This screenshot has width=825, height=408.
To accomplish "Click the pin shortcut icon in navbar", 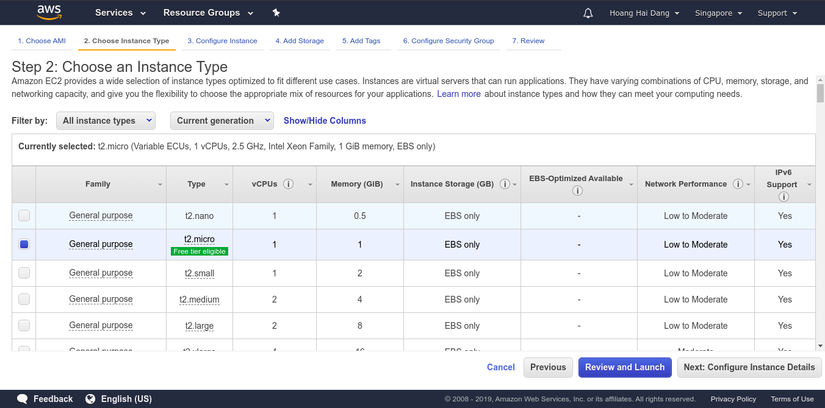I will coord(276,13).
